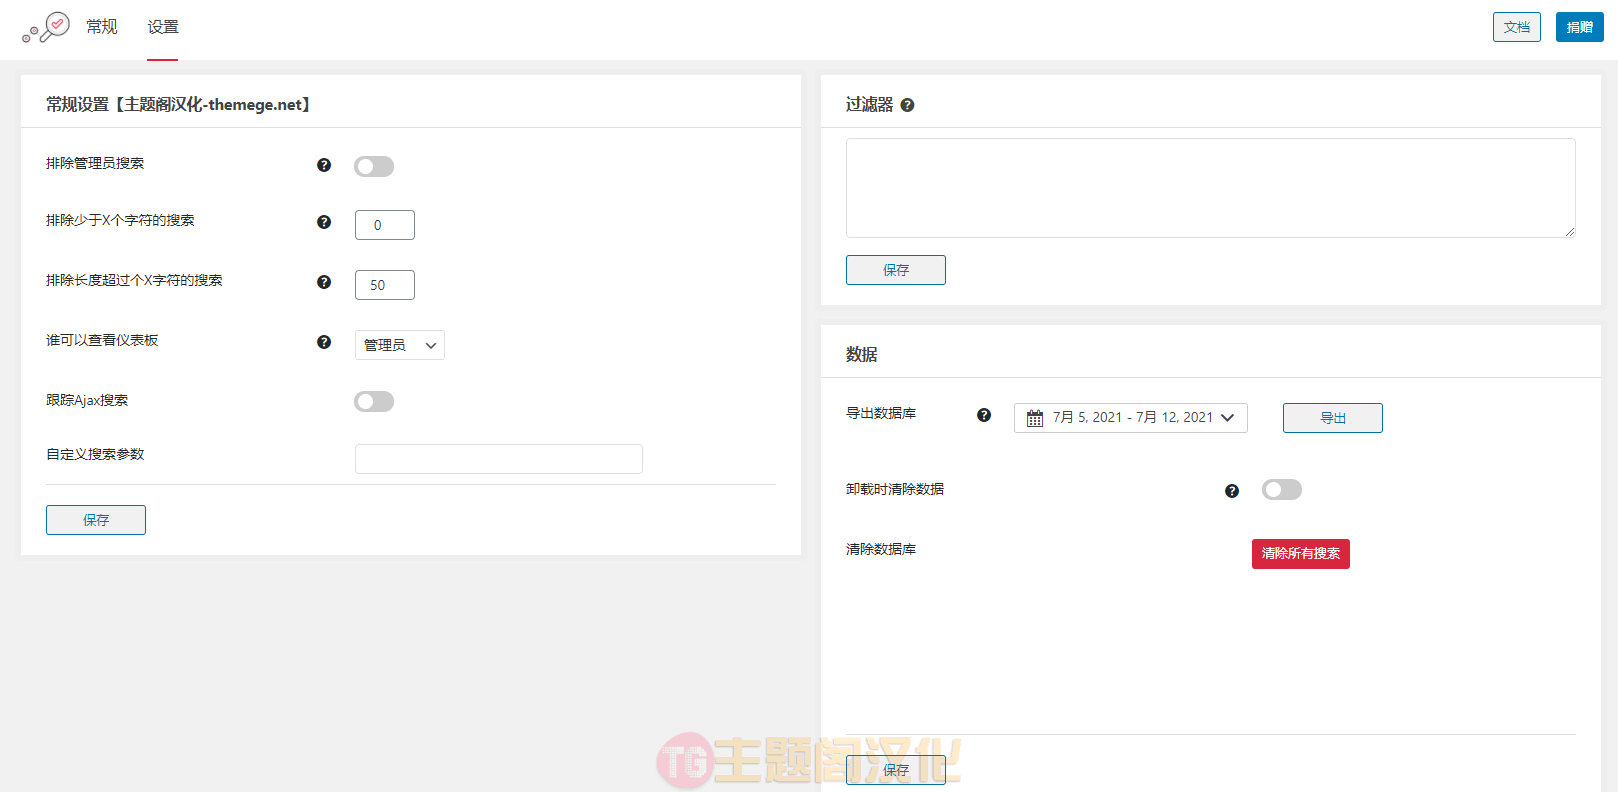1618x792 pixels.
Task: Focus the minimum characters field showing 0
Action: (x=385, y=225)
